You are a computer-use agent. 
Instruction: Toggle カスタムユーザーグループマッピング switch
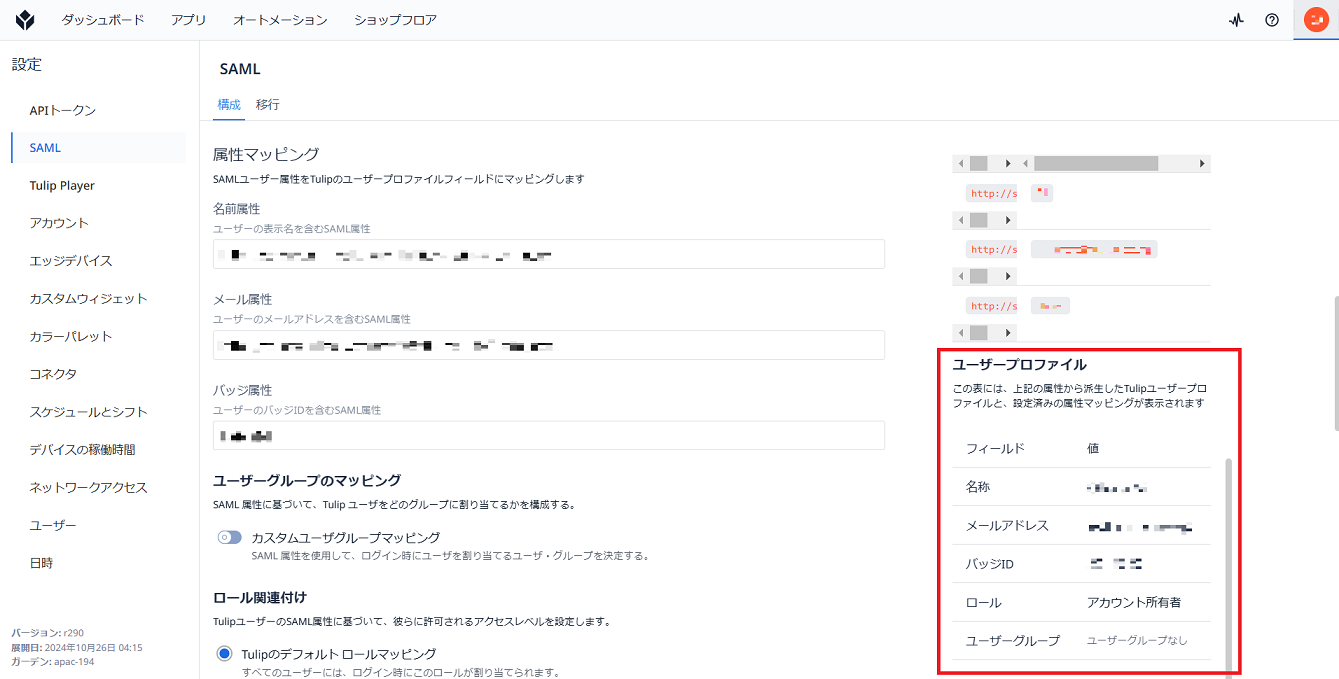tap(229, 538)
